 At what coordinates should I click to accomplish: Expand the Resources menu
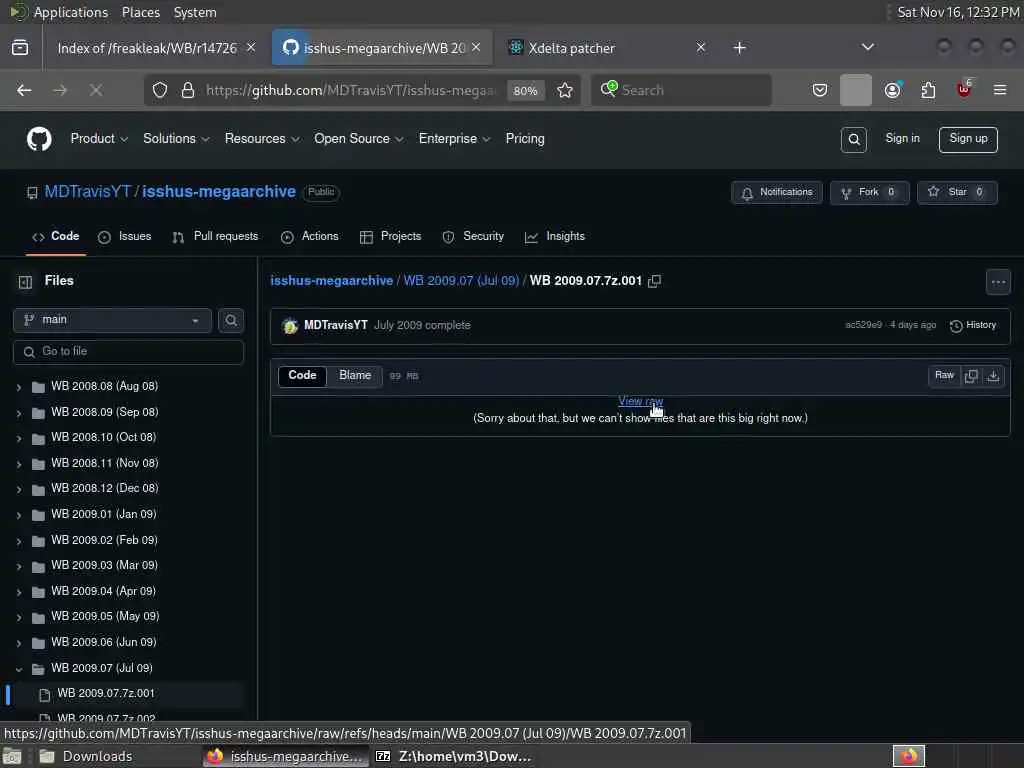tap(262, 138)
